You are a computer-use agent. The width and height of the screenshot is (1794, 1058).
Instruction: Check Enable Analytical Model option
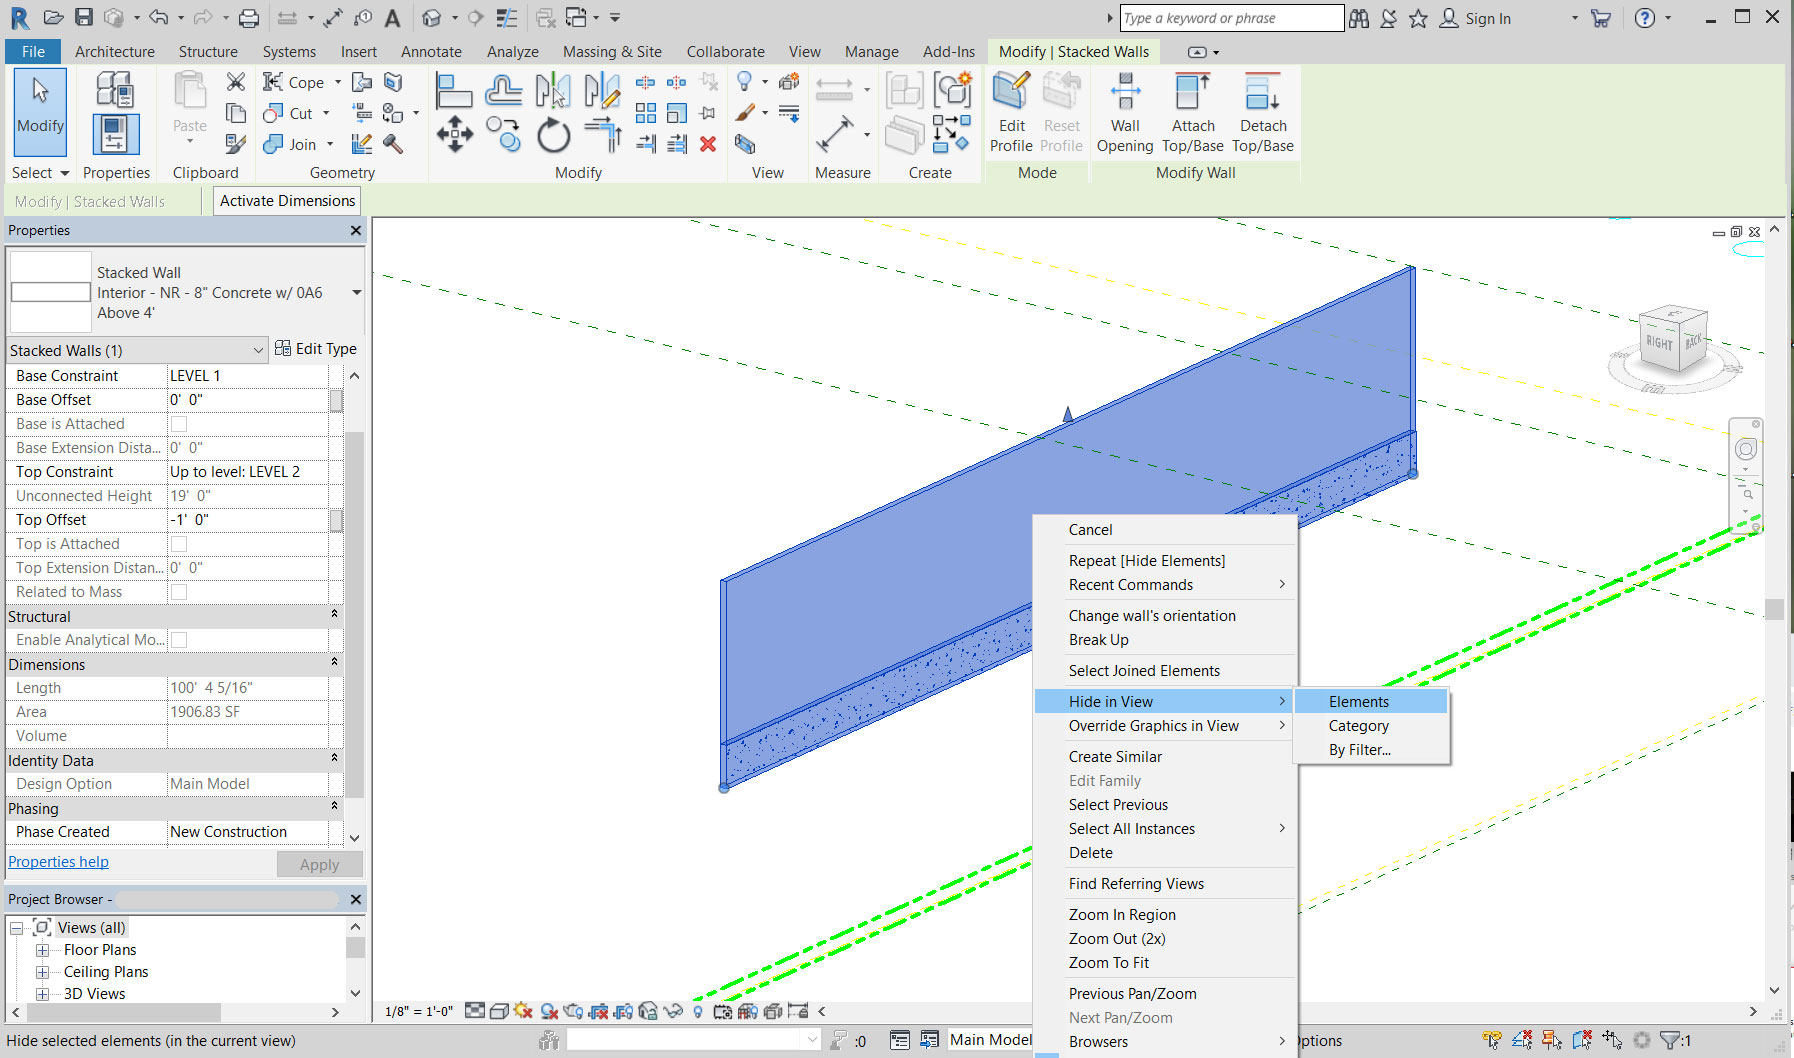(180, 639)
